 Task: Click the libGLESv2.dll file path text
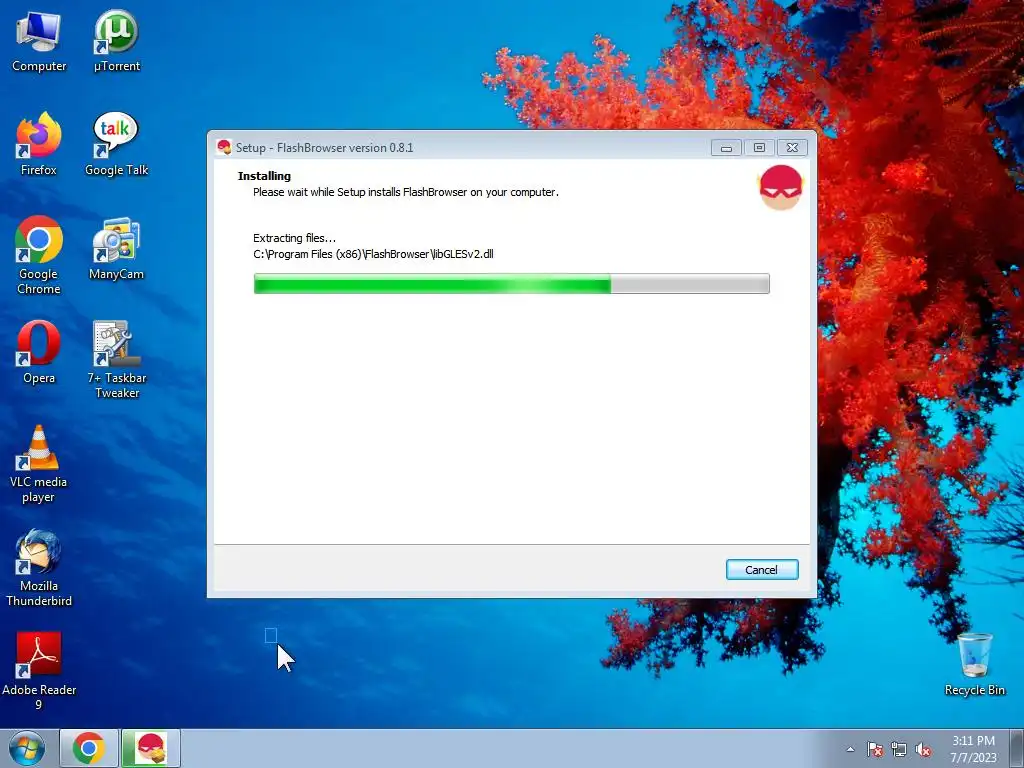[x=373, y=254]
